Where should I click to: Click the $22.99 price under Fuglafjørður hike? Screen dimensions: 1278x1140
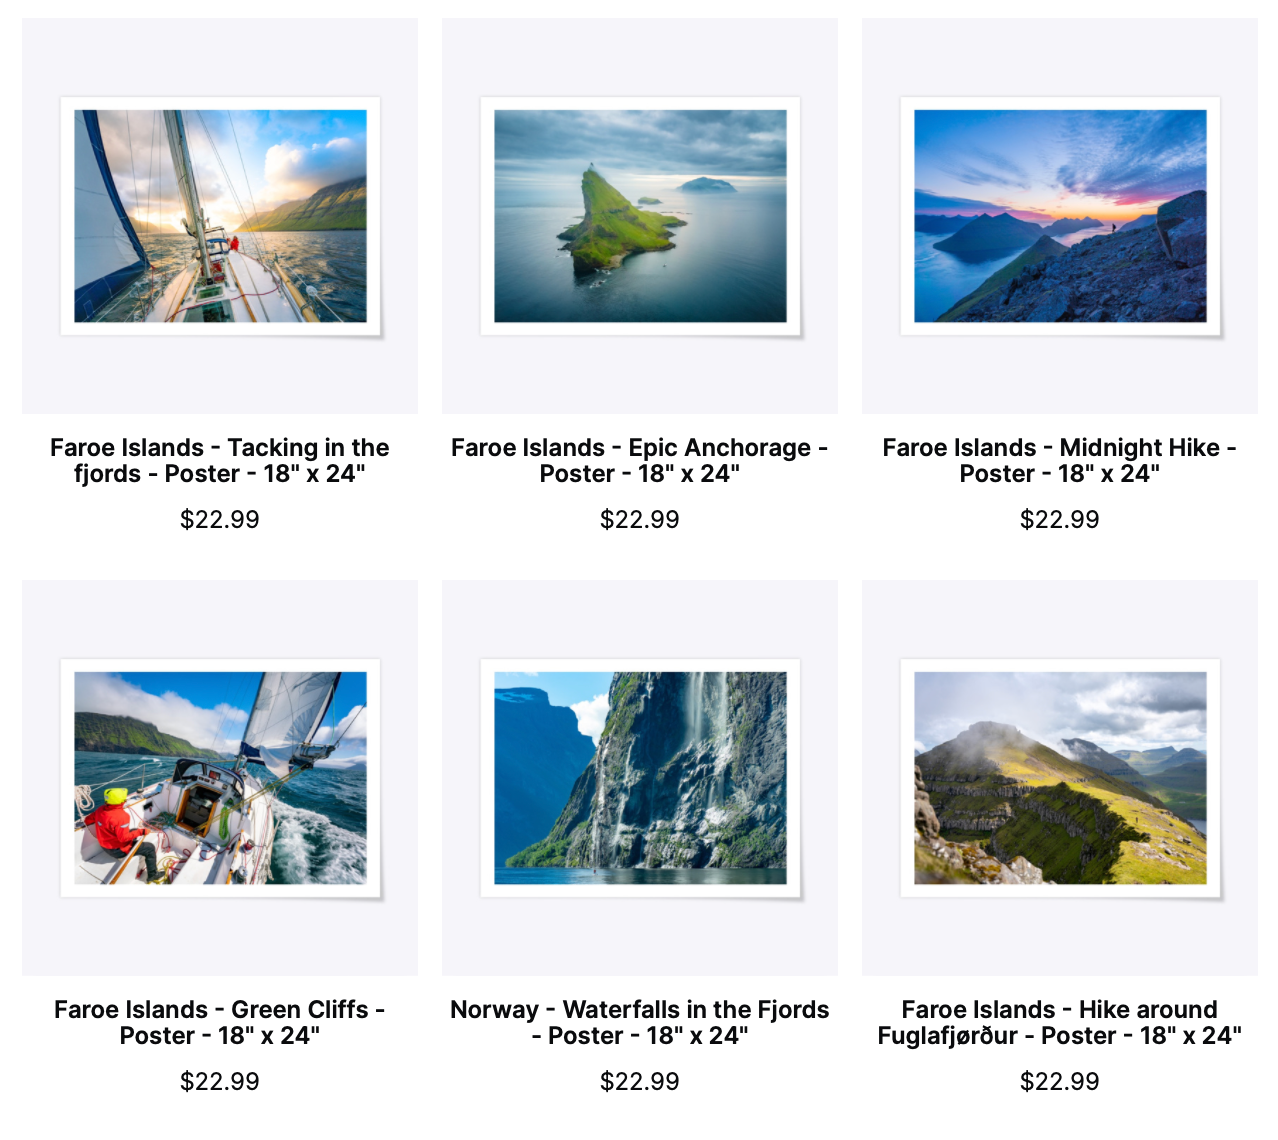(x=1060, y=1082)
